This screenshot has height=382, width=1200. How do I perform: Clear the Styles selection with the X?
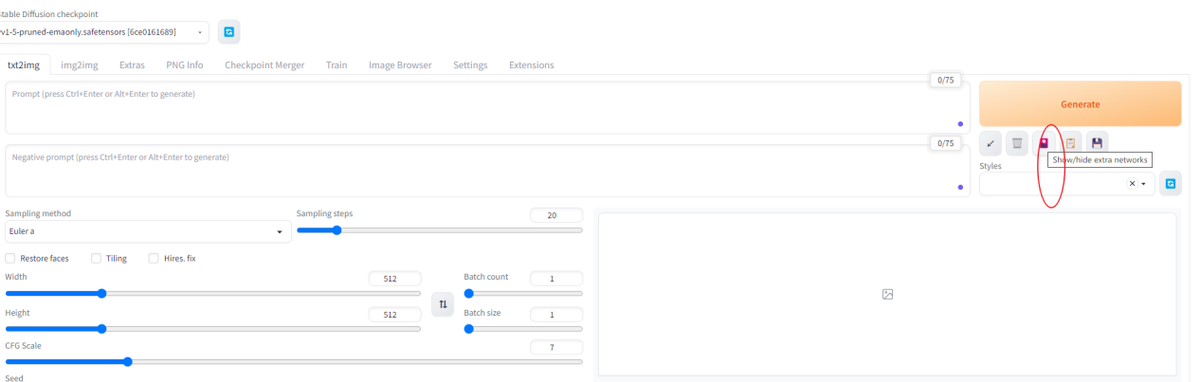point(1132,184)
